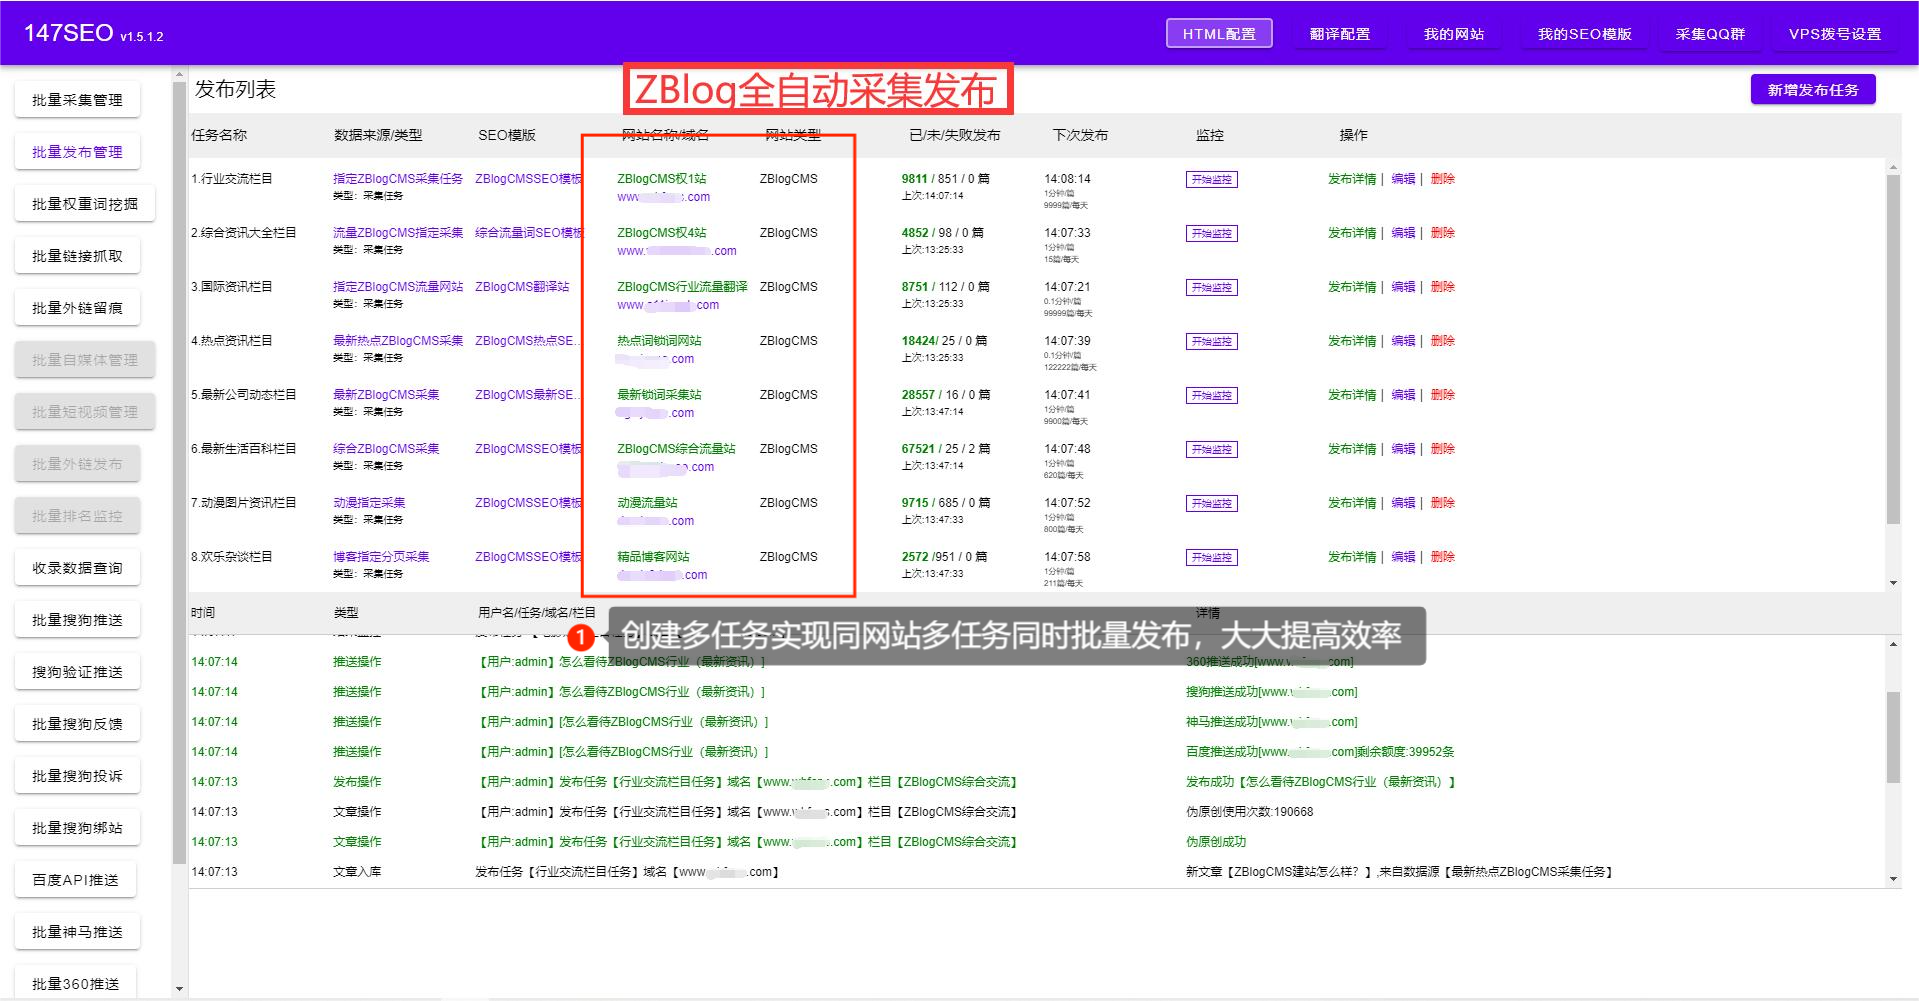Click the 任务名称 column header
Screen dimensions: 1919x1001
coord(219,135)
